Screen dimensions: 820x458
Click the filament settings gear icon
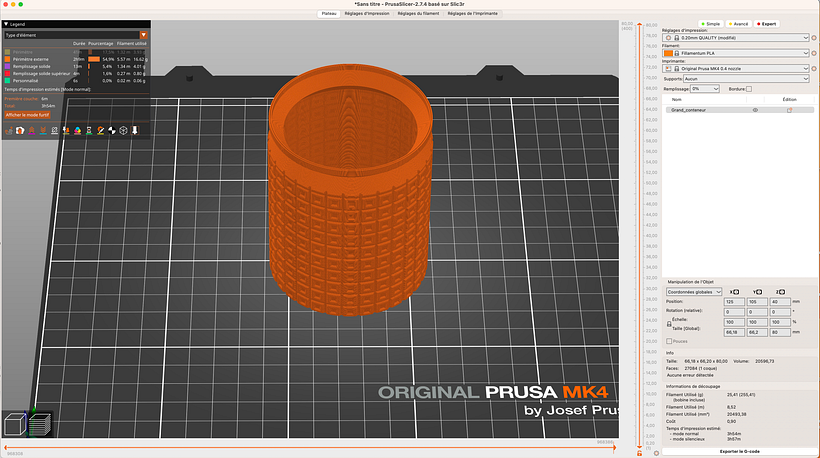tap(812, 52)
